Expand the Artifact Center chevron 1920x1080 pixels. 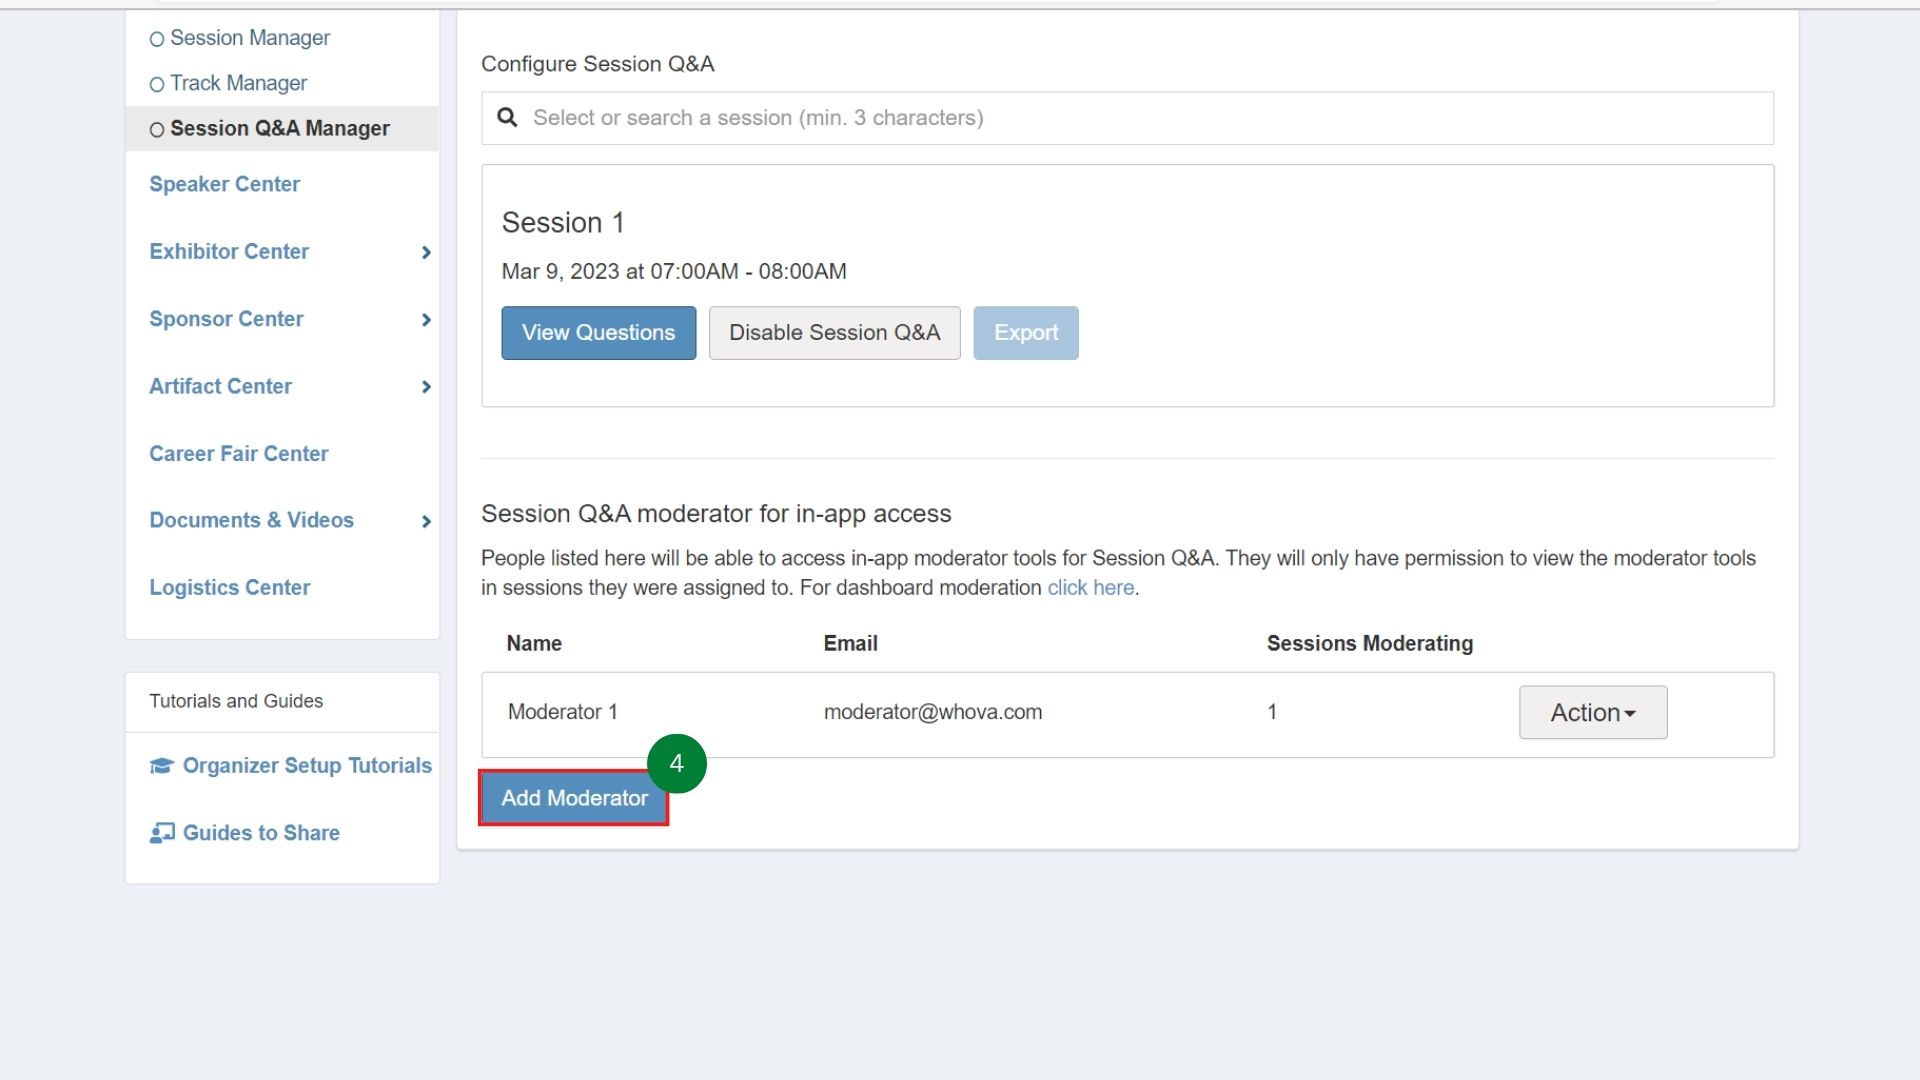click(426, 387)
